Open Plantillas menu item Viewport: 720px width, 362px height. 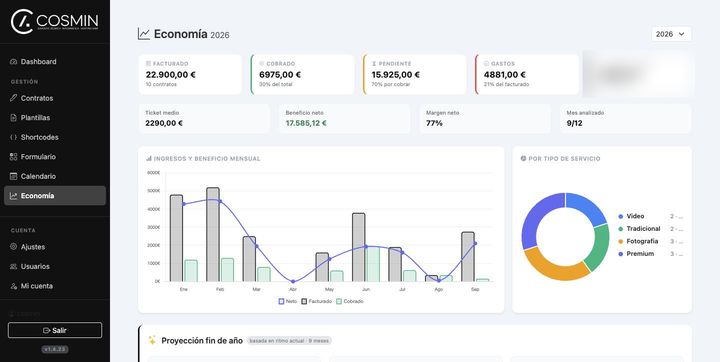[55, 118]
